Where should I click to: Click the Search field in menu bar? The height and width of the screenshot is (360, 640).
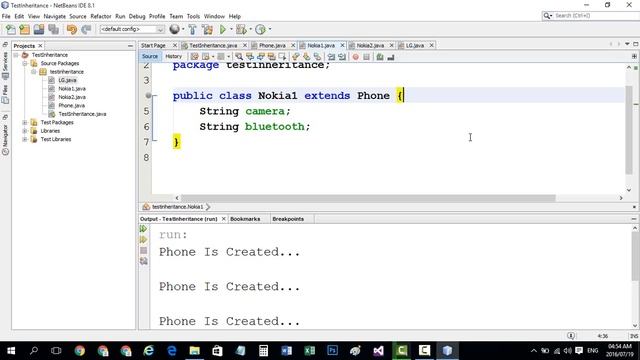tap(590, 16)
